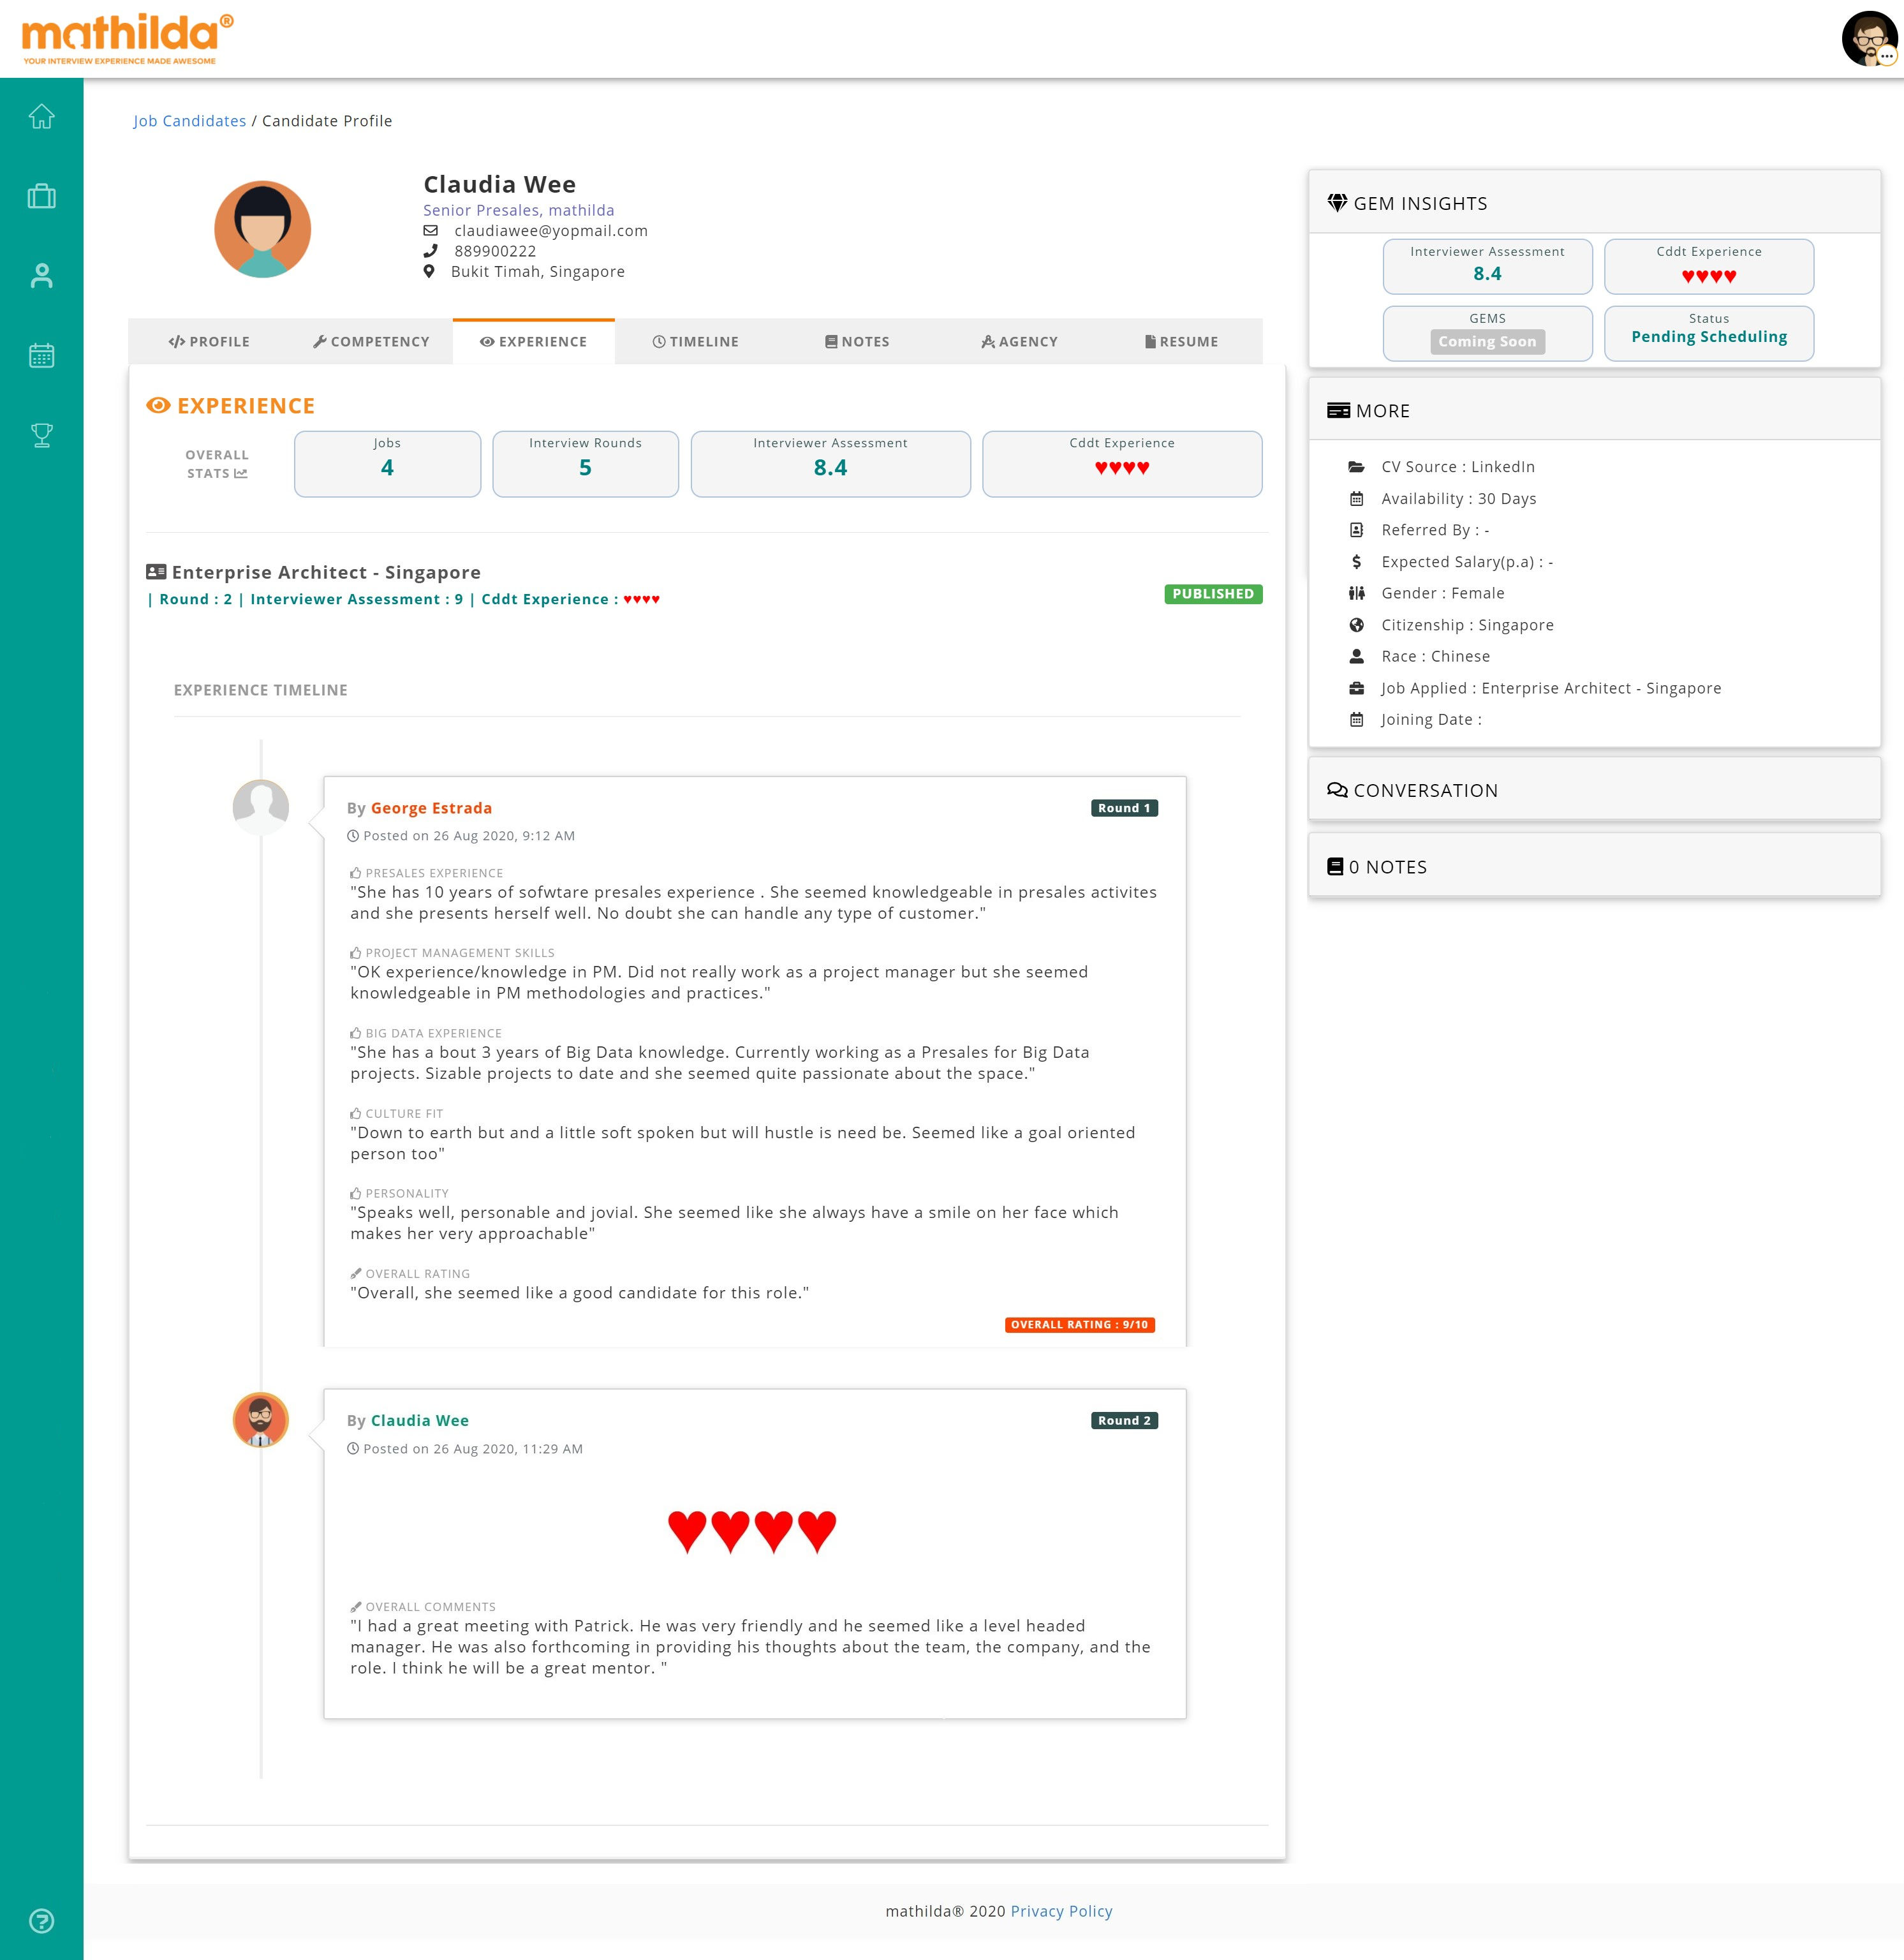Click the home icon in sidebar
This screenshot has width=1904, height=1960.
click(x=41, y=117)
